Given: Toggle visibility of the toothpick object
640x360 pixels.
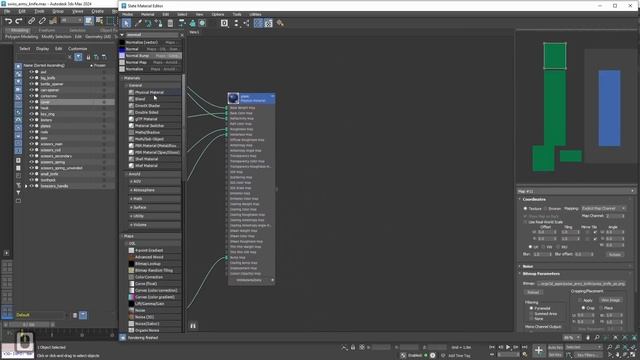Looking at the screenshot, I should coord(31,180).
